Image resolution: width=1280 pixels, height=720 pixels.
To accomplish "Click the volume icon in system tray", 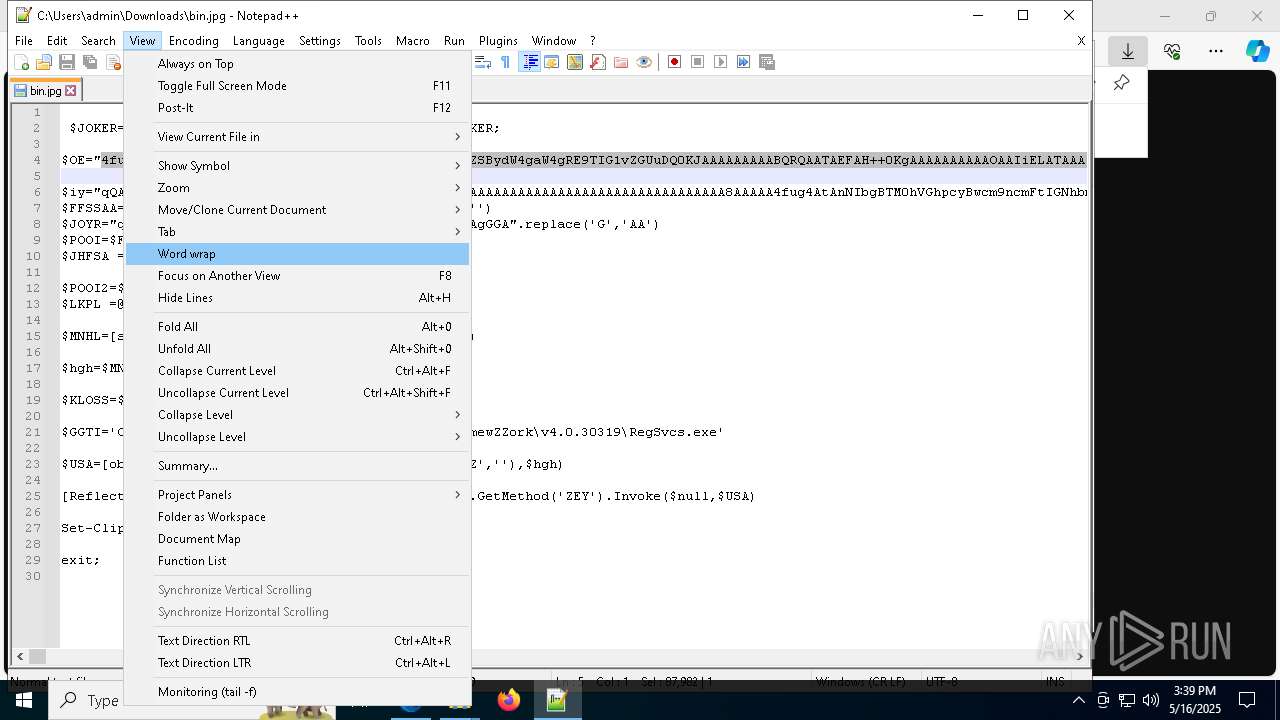I will pyautogui.click(x=1150, y=700).
